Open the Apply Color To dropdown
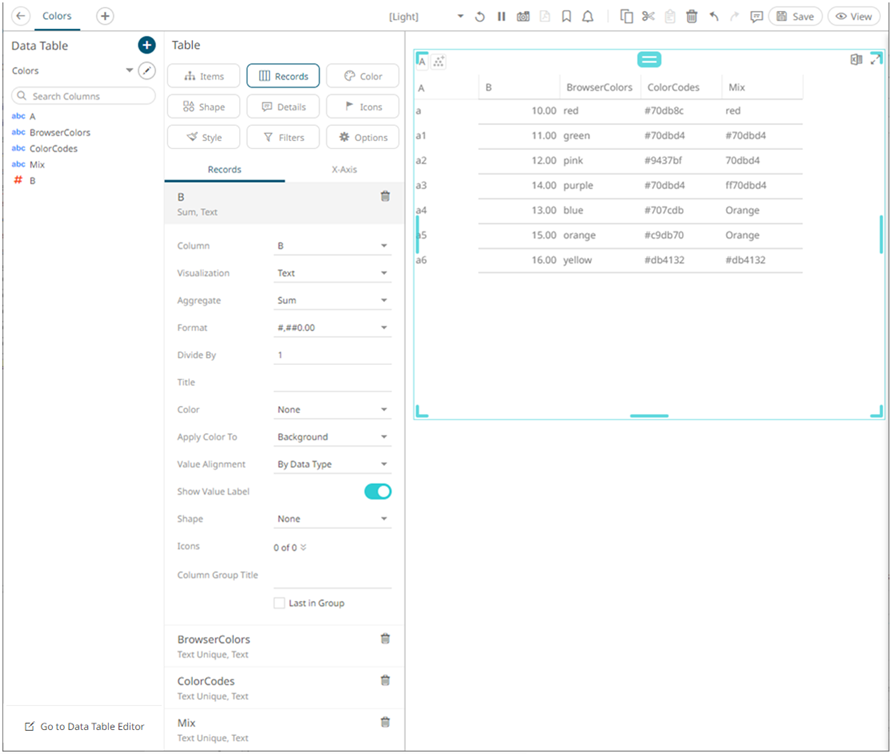 [x=332, y=437]
